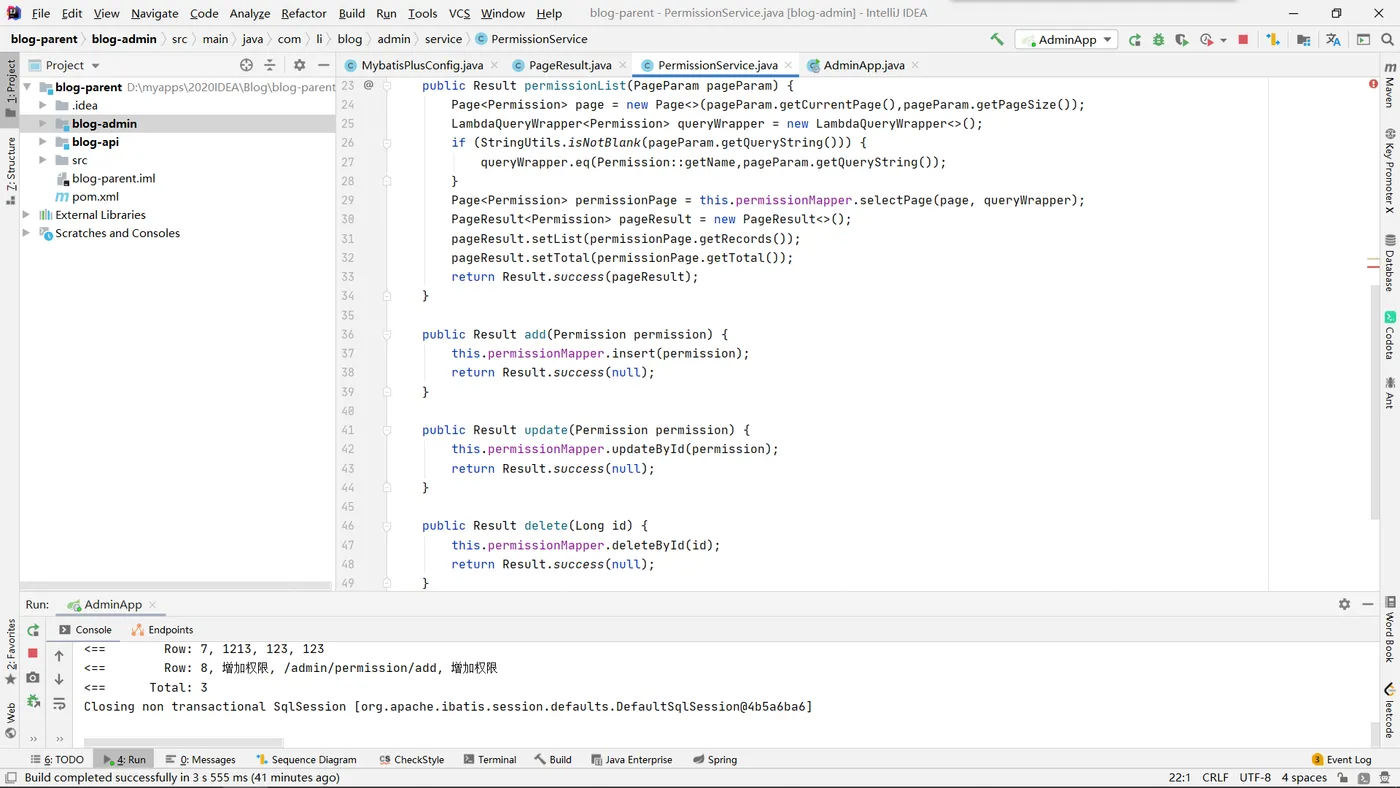
Task: Click the Search Everywhere magnifier icon
Action: (1388, 40)
